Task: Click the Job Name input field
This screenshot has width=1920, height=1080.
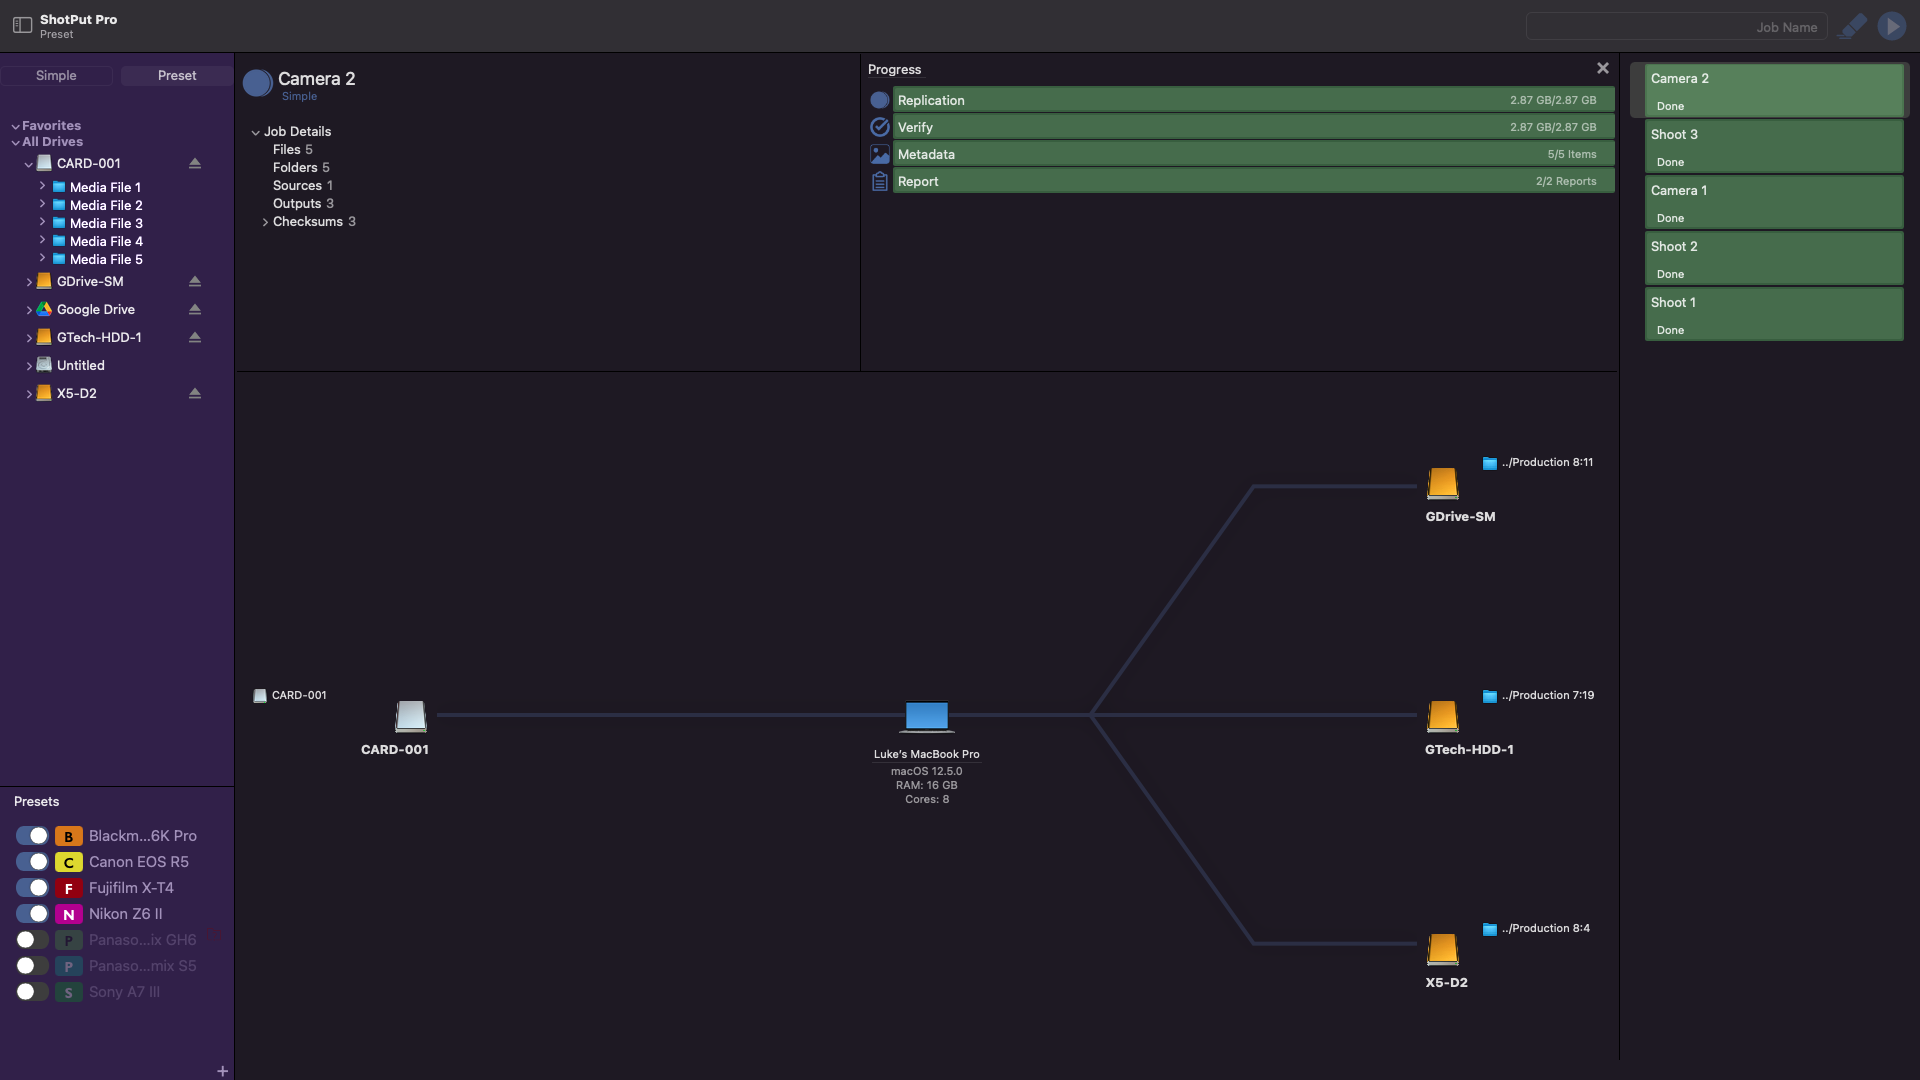Action: tap(1676, 27)
